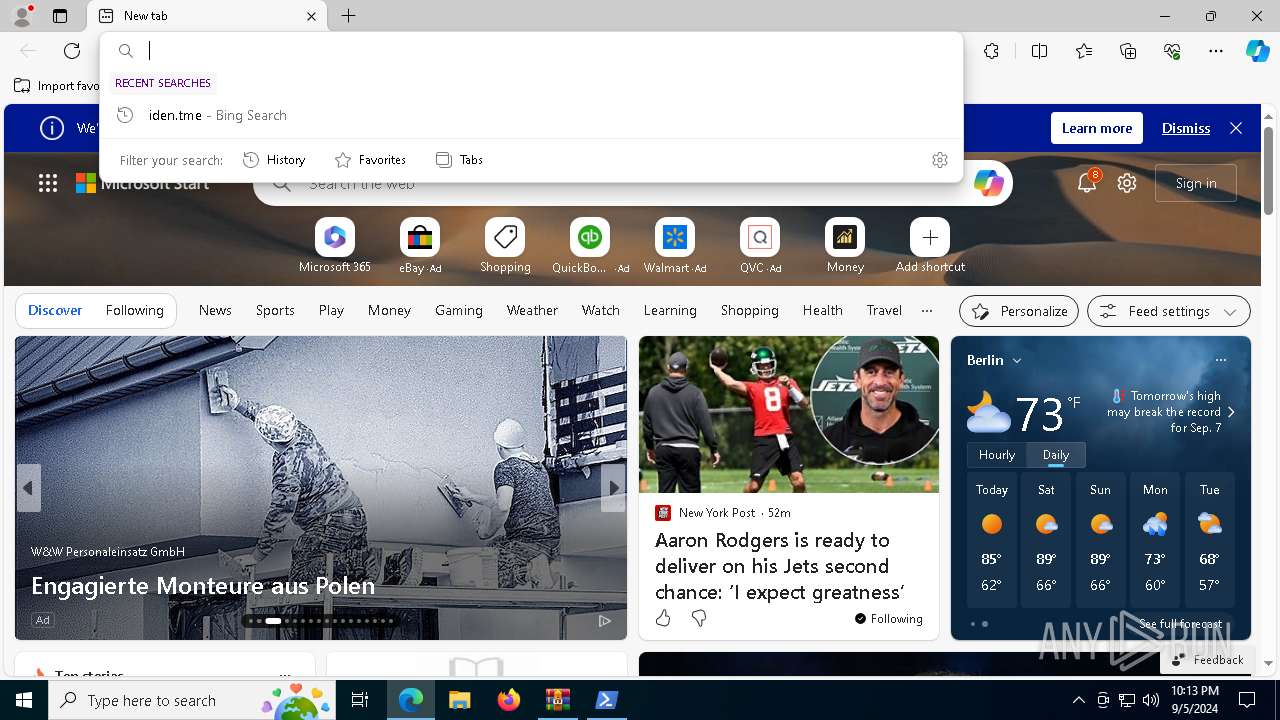This screenshot has width=1280, height=720.
Task: Dismiss the blue banner
Action: coord(1186,128)
